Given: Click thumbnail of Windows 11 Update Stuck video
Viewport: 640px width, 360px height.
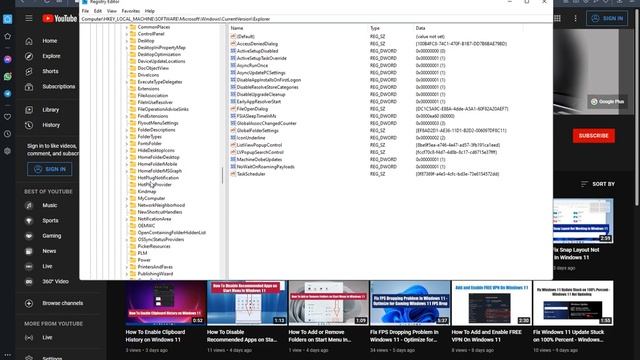Looking at the screenshot, I should [x=573, y=303].
